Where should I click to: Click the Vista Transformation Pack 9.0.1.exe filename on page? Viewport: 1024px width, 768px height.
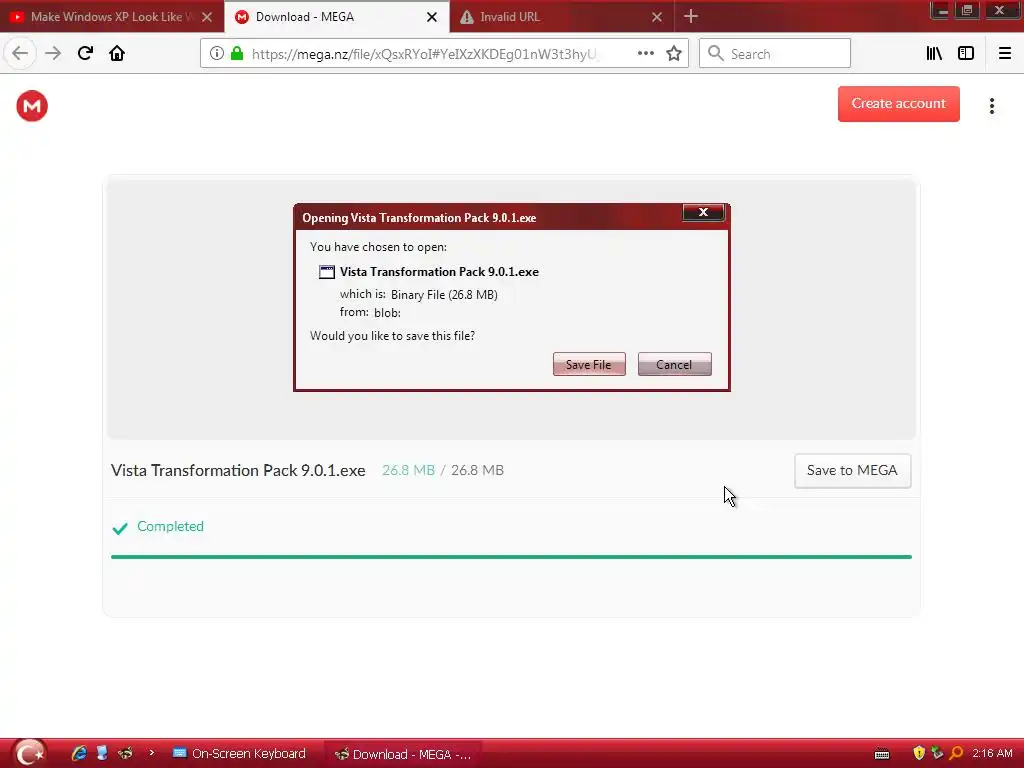(238, 471)
